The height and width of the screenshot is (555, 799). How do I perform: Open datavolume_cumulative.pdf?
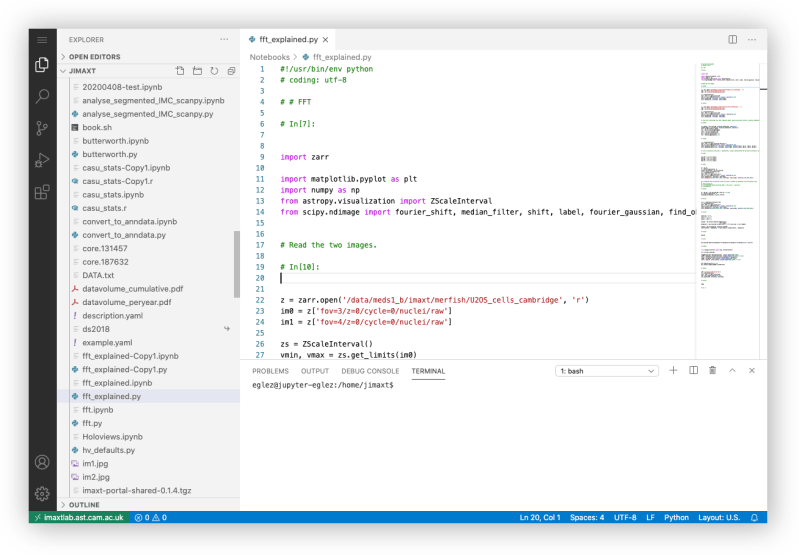pos(132,289)
